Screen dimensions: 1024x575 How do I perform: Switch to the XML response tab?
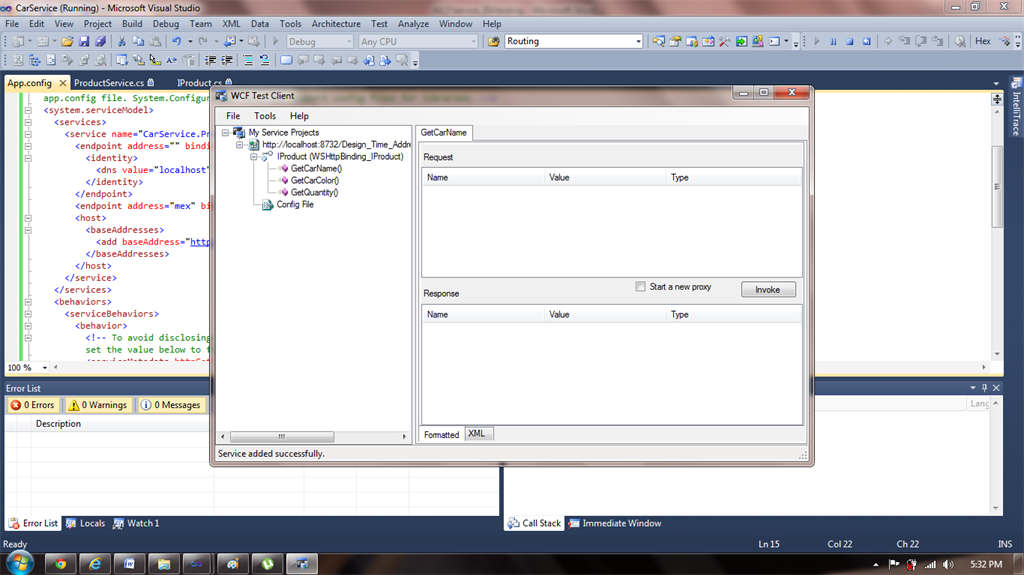477,434
